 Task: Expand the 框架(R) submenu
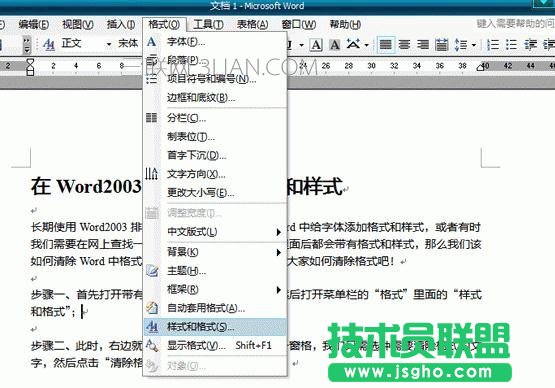215,290
